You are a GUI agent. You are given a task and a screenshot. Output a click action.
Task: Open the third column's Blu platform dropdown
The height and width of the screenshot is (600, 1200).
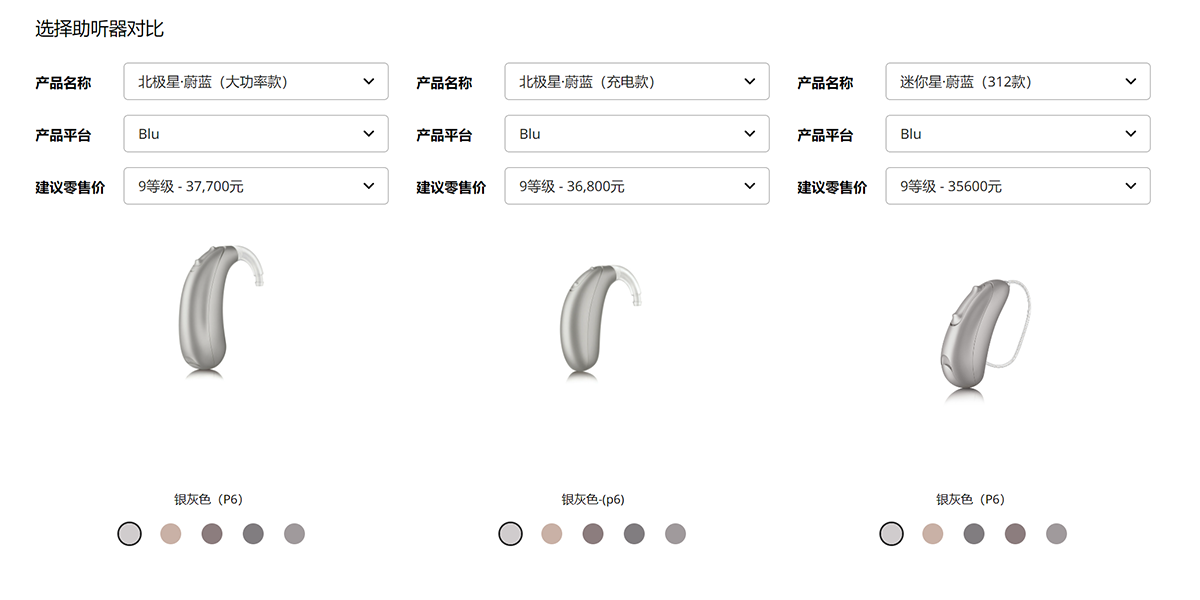pos(1018,134)
